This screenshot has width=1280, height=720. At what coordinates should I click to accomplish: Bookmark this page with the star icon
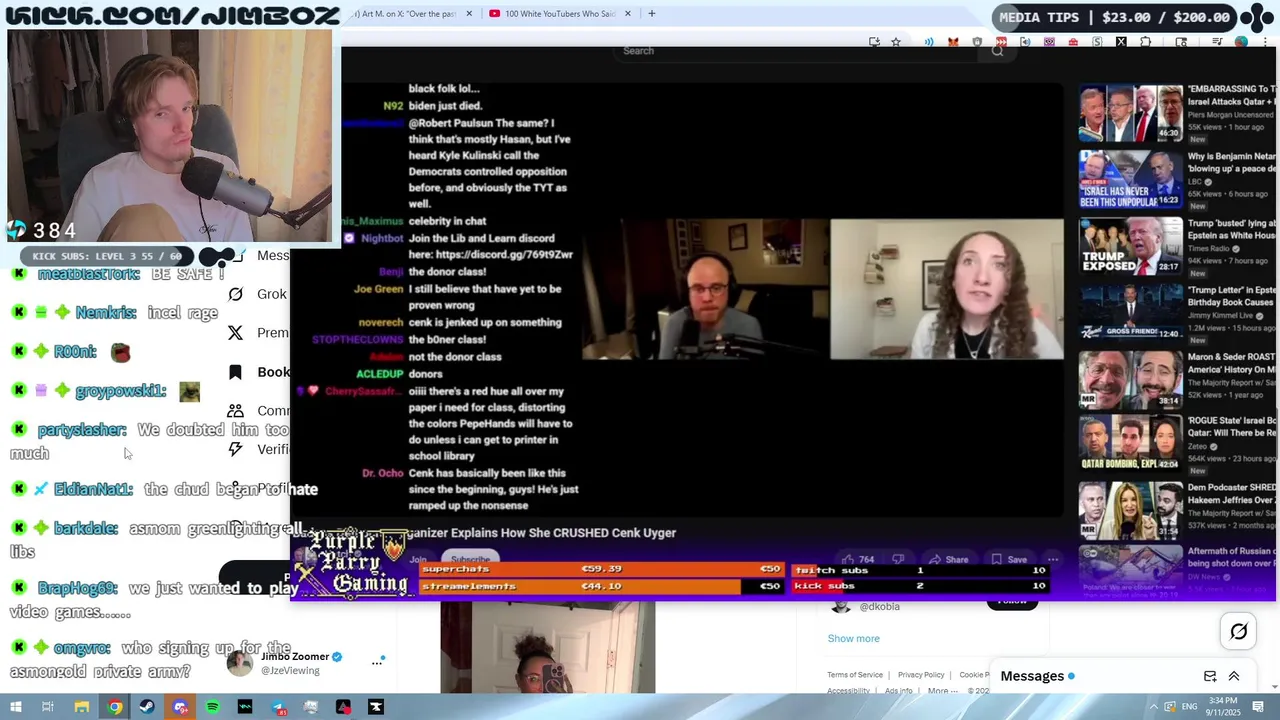(896, 42)
